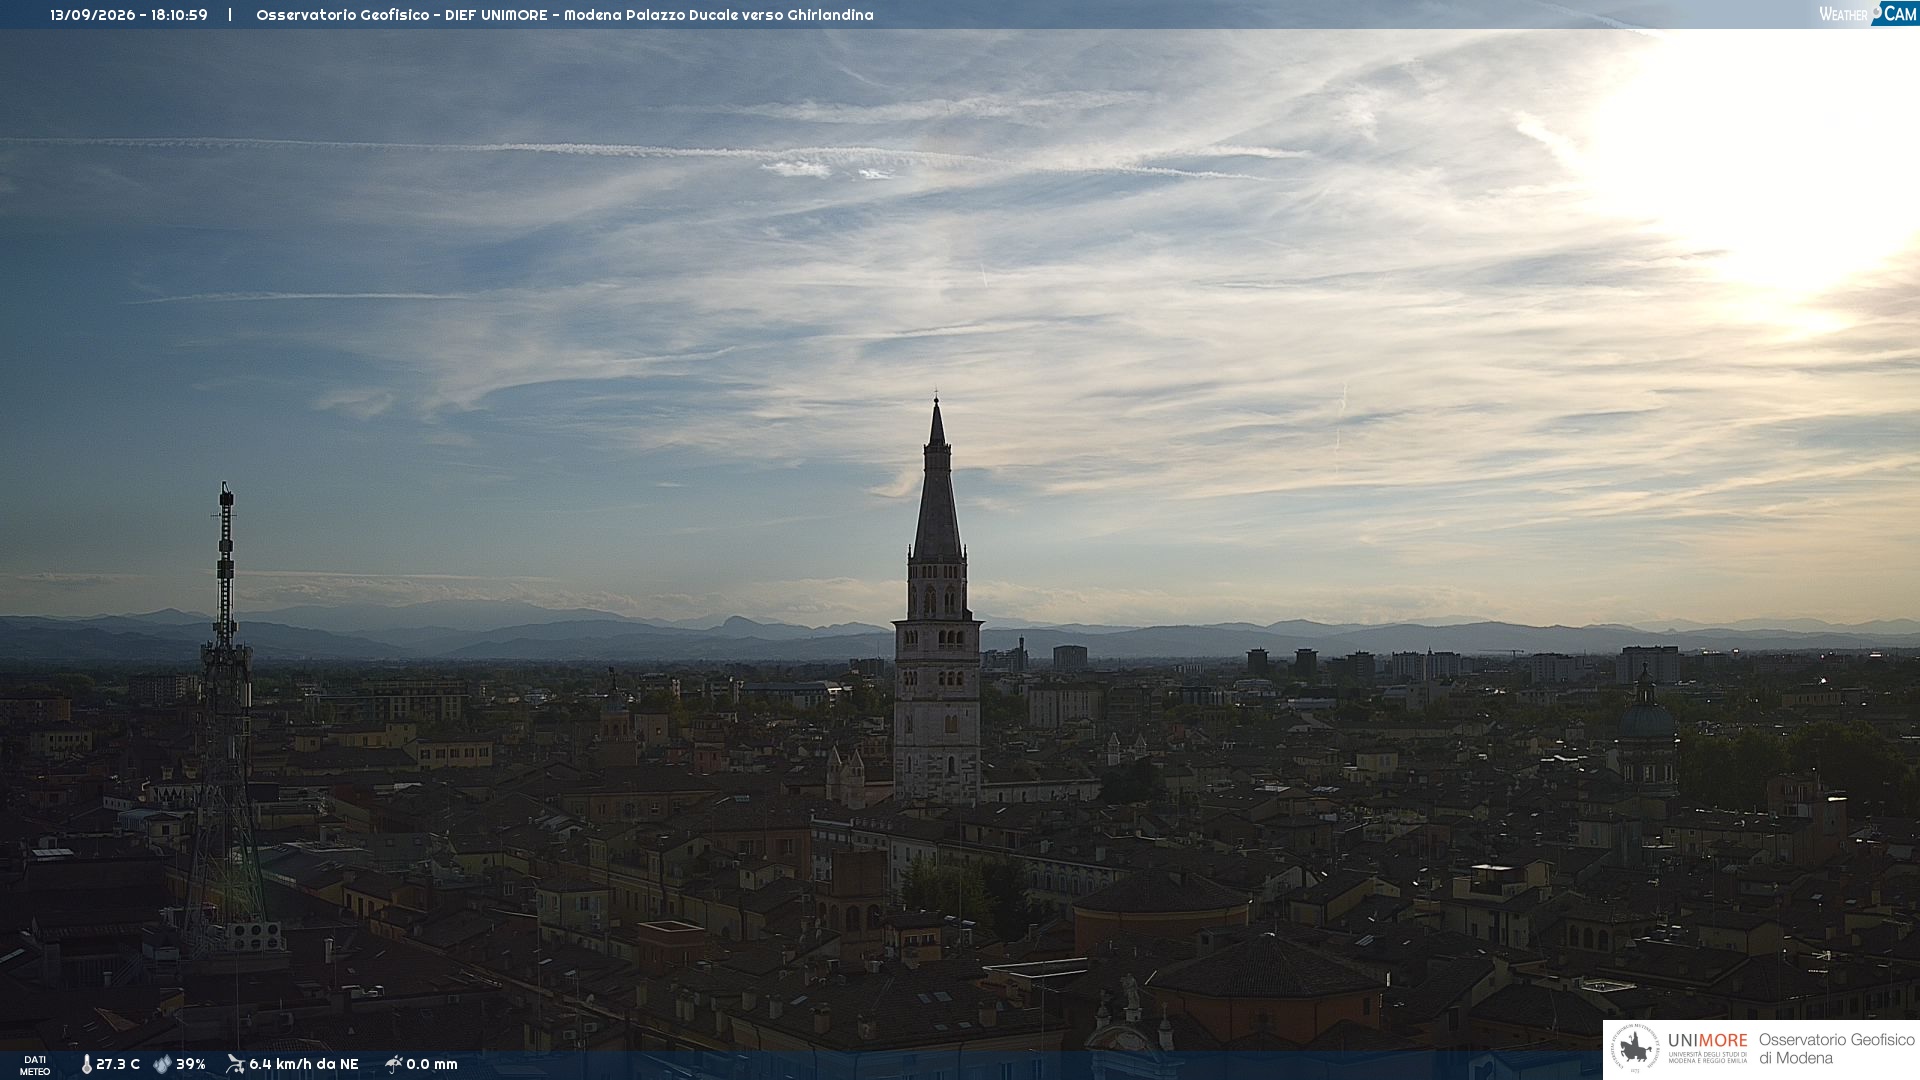Click the 13/09/2026 date and time stamp

click(129, 15)
